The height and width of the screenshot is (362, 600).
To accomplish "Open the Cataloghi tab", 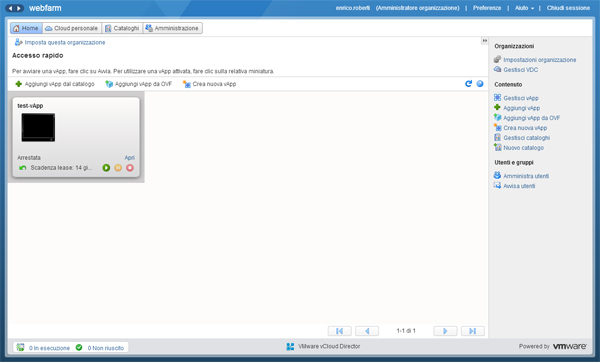I will (122, 28).
